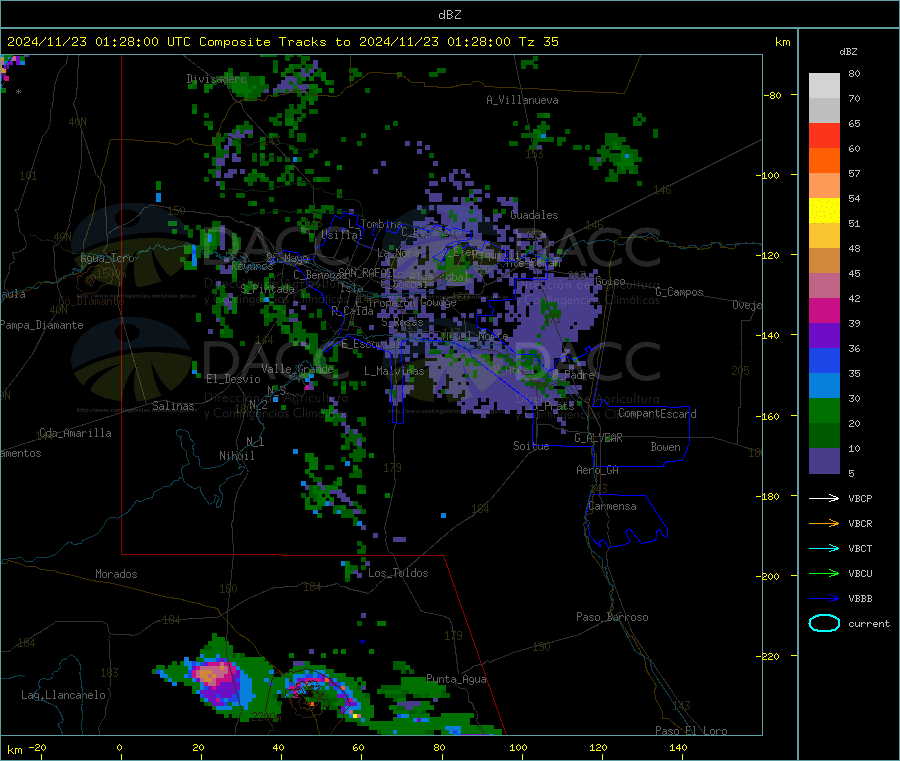Click the timestamp header text 2024/11/23 01:28:00 UTC

(x=98, y=42)
